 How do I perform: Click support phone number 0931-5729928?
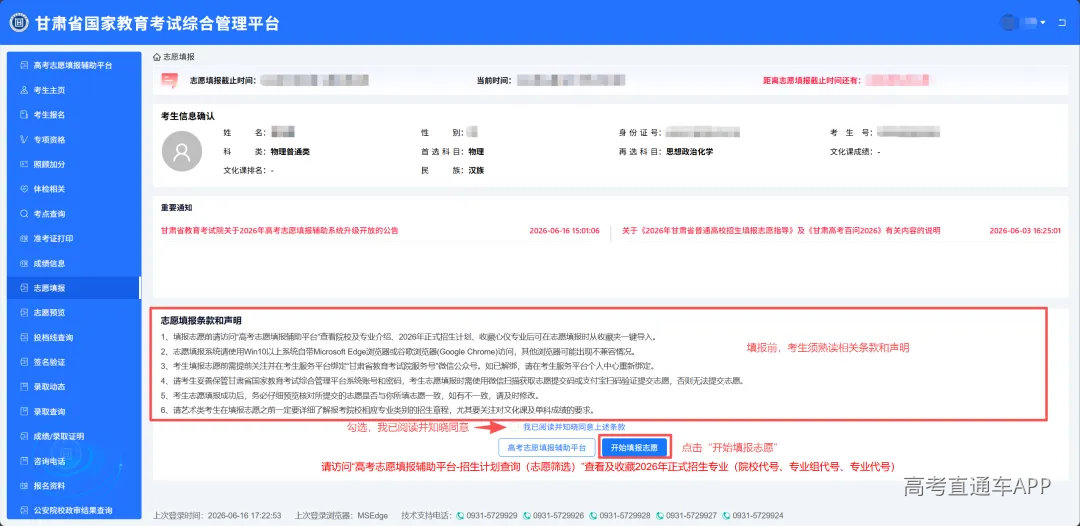point(625,516)
